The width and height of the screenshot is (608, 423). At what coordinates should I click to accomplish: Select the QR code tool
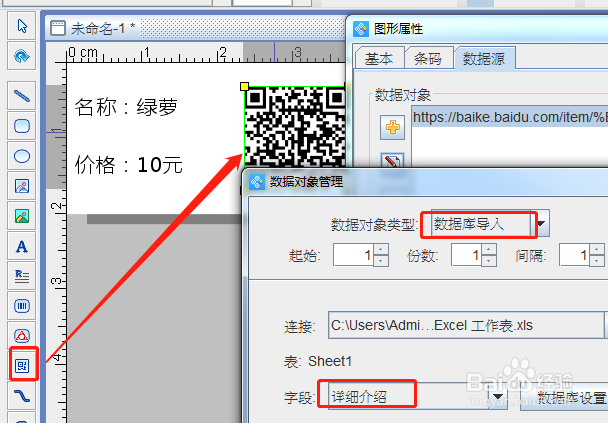point(22,366)
